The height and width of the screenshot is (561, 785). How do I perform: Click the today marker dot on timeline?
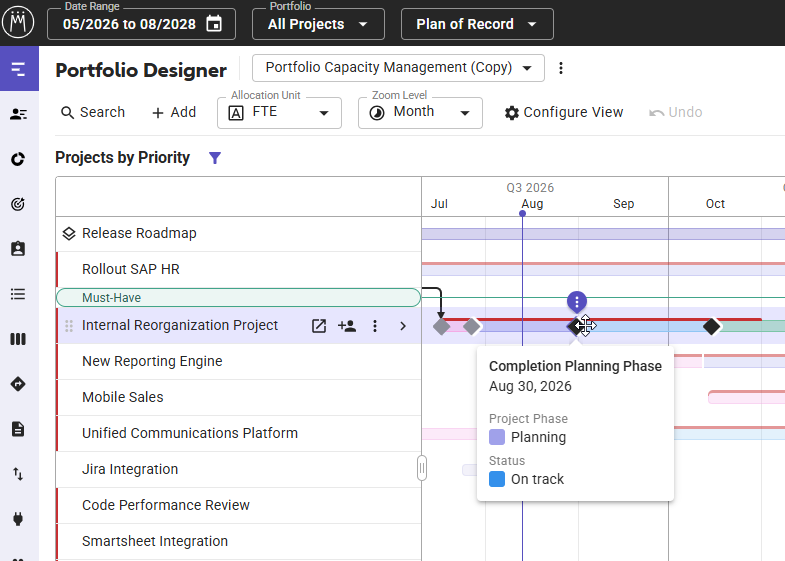[x=522, y=214]
